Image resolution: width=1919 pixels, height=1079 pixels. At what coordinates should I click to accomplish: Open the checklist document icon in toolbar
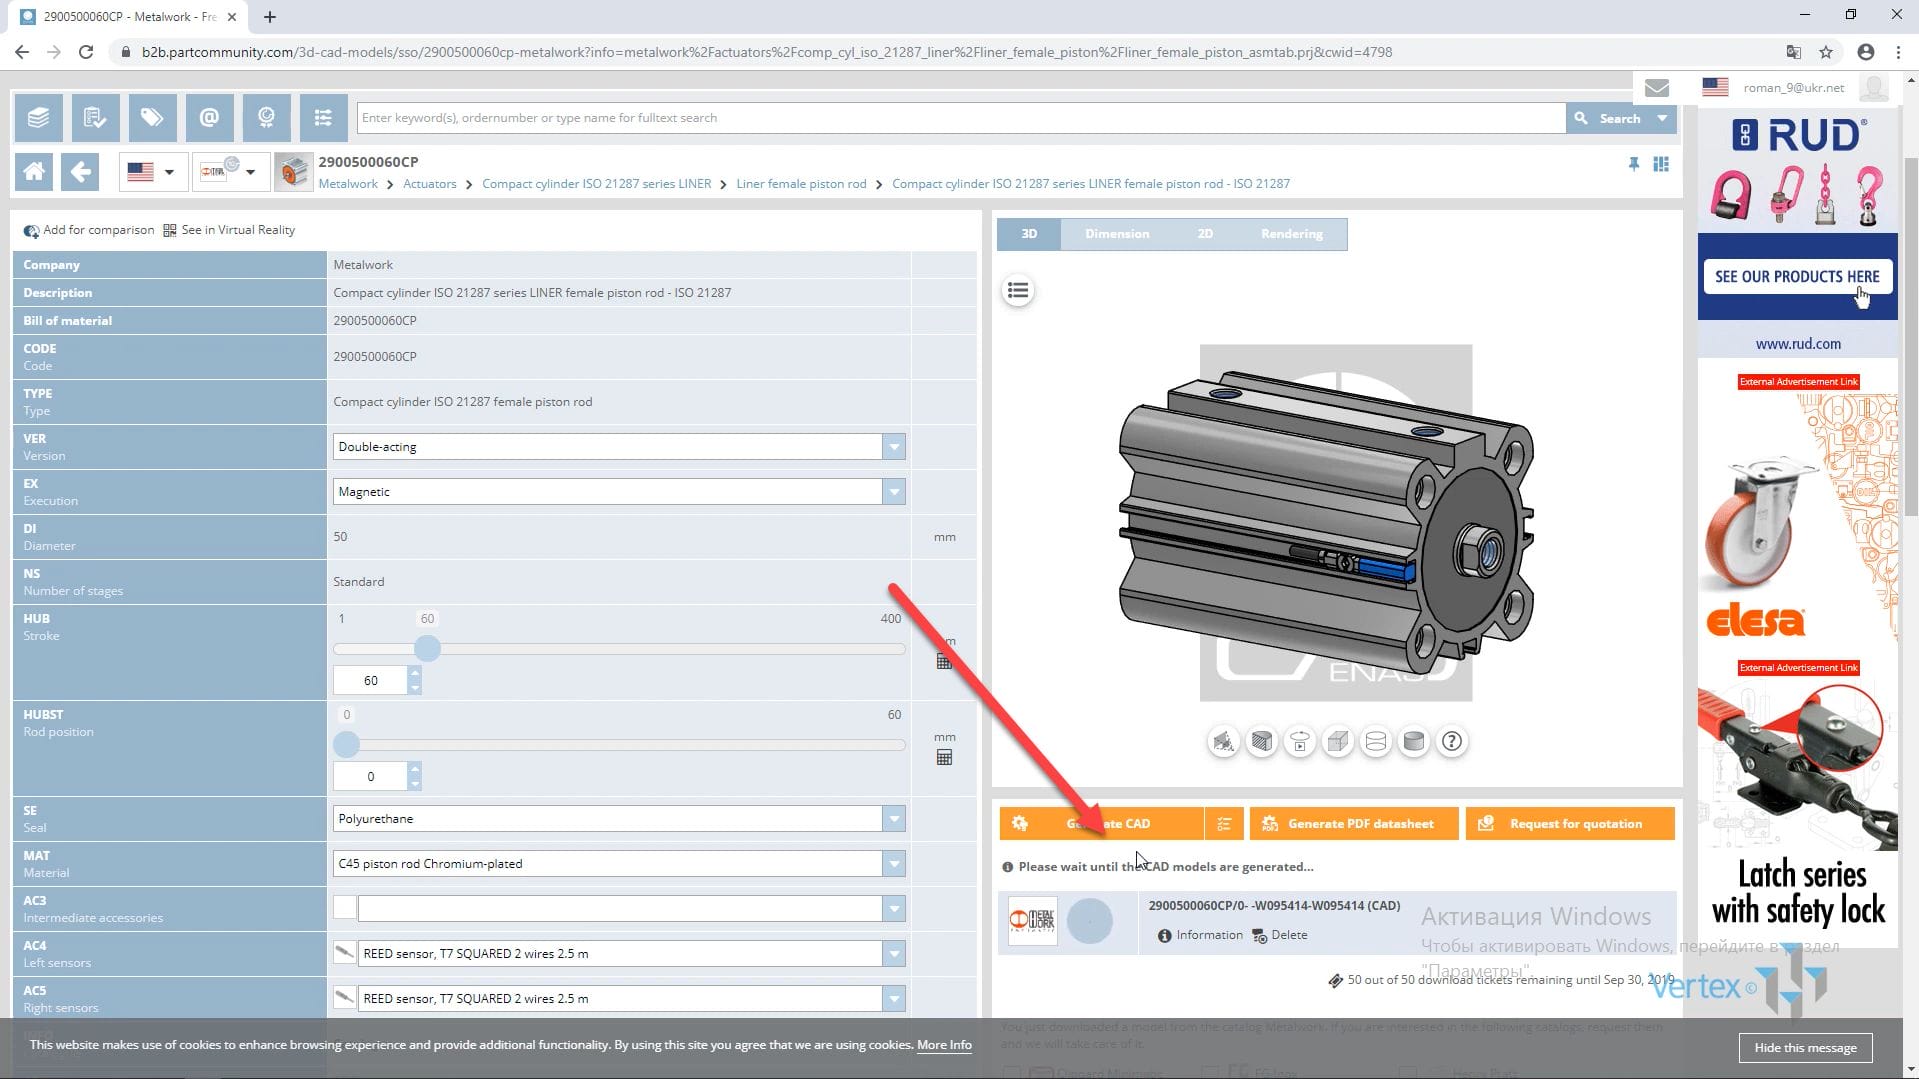[95, 118]
